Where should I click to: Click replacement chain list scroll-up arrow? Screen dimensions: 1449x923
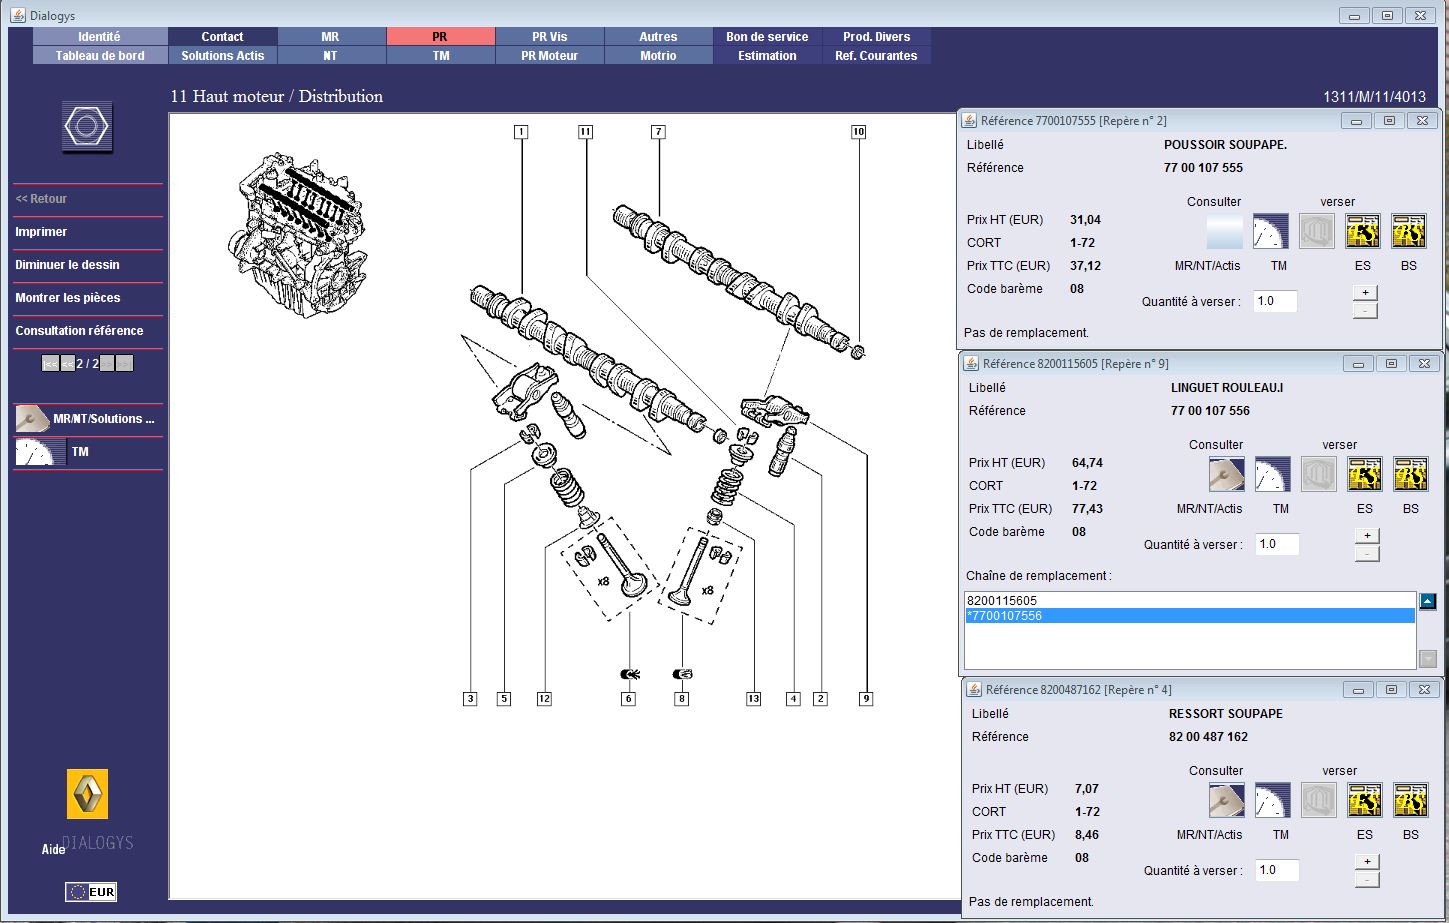(x=1428, y=601)
